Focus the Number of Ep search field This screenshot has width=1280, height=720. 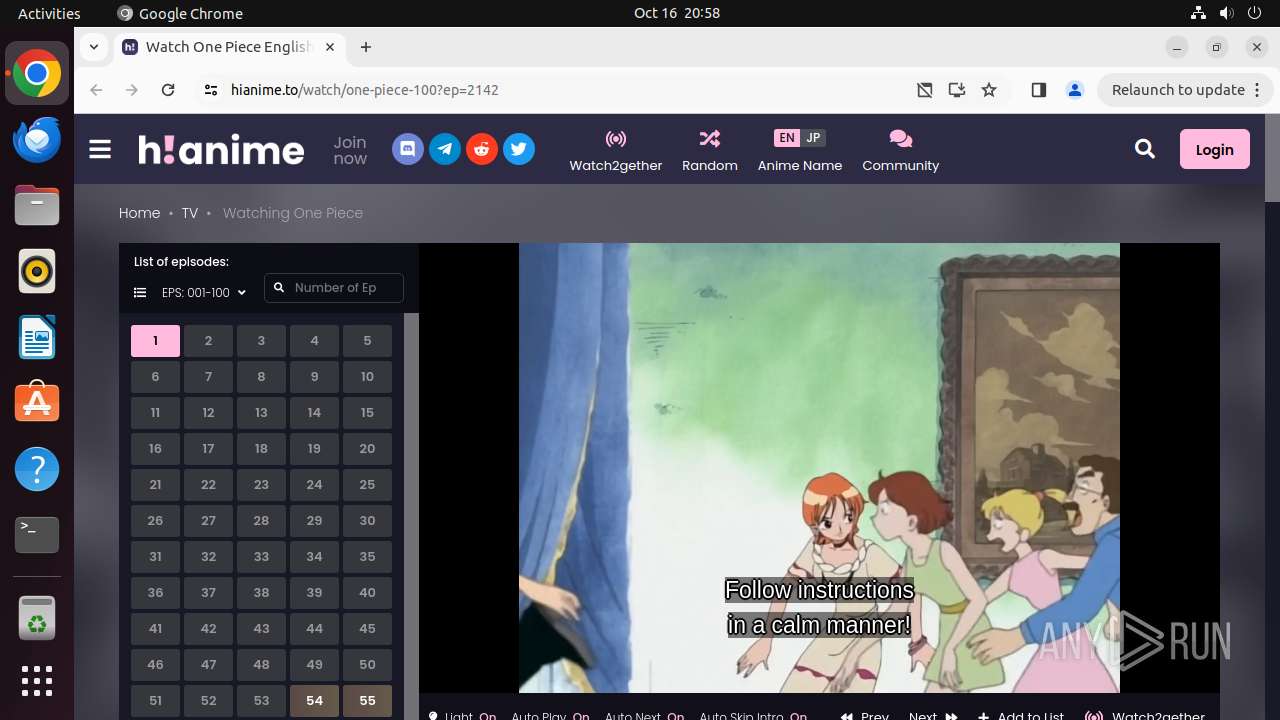[x=334, y=288]
